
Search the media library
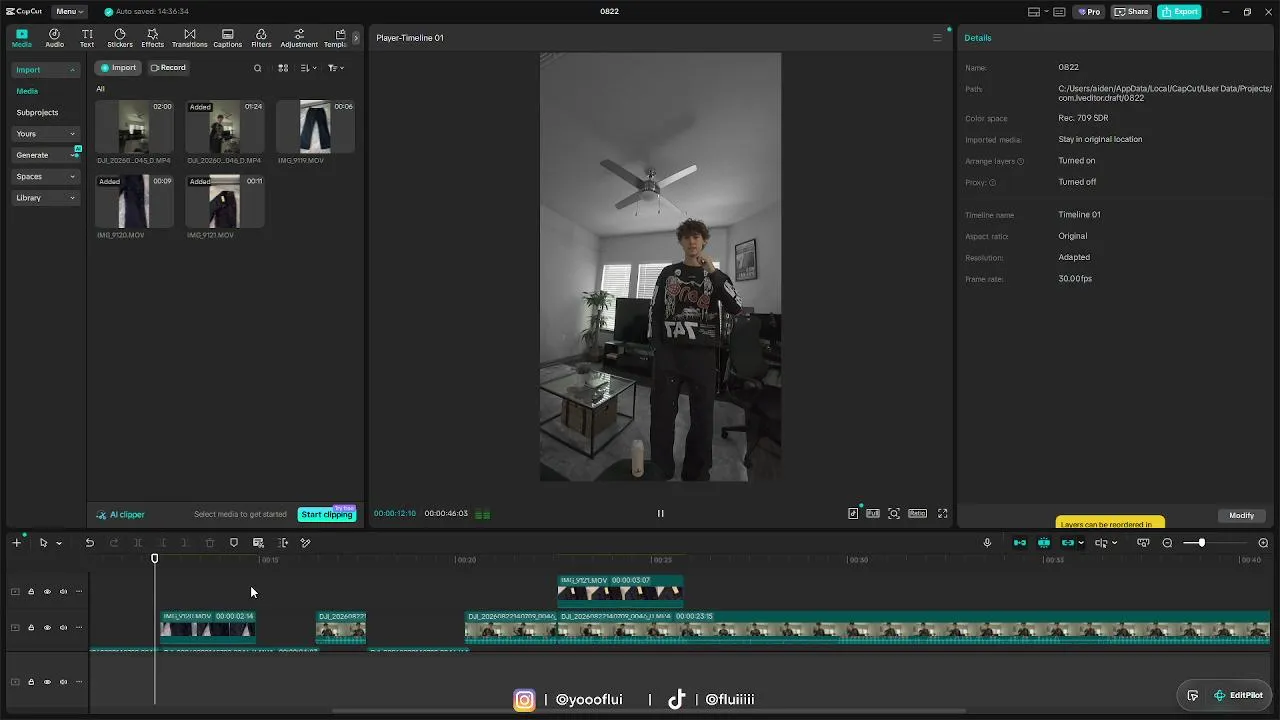(257, 68)
